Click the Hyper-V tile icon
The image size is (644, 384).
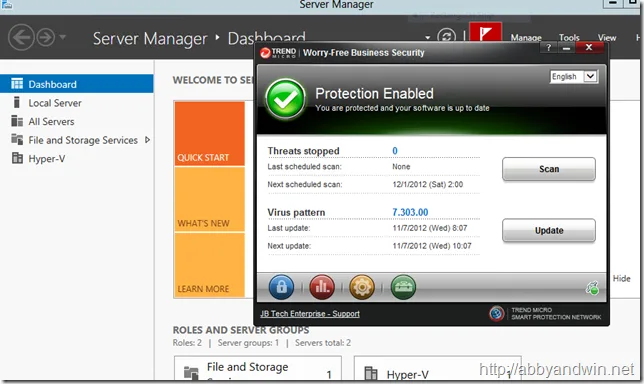click(x=371, y=373)
